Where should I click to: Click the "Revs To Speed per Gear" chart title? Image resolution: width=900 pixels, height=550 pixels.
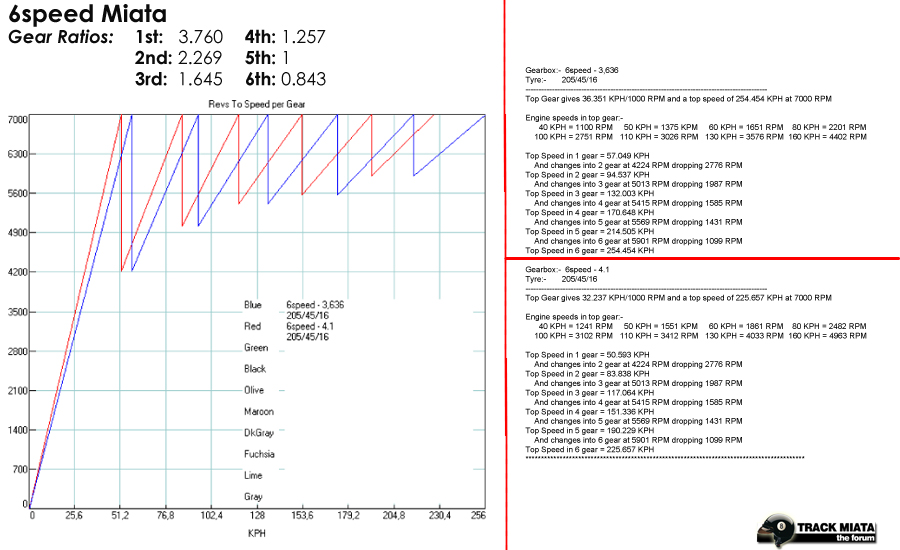[x=257, y=104]
